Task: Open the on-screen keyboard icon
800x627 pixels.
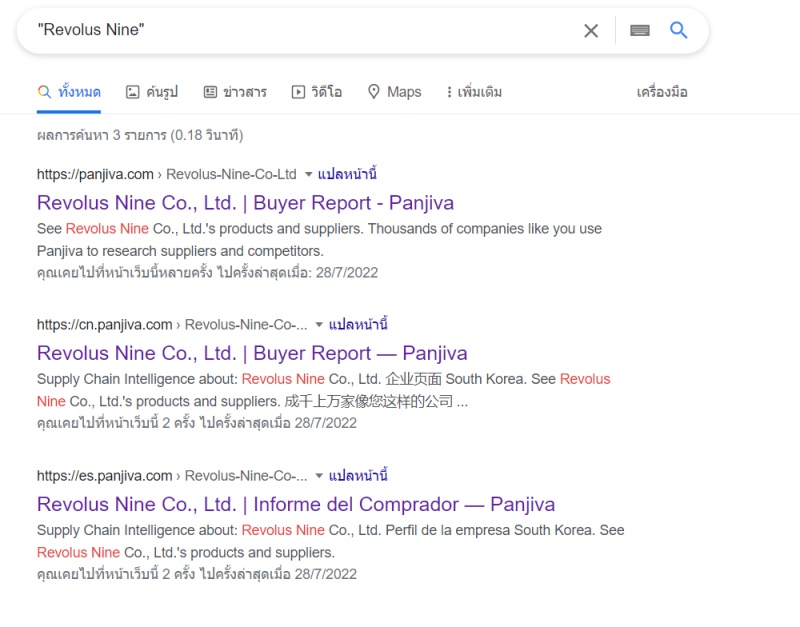Action: [640, 31]
